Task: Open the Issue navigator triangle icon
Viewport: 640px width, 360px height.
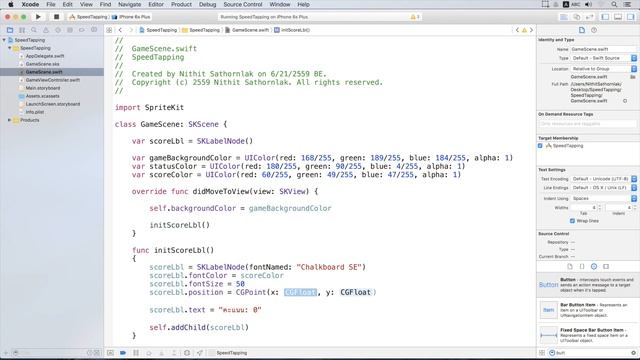Action: [46, 30]
